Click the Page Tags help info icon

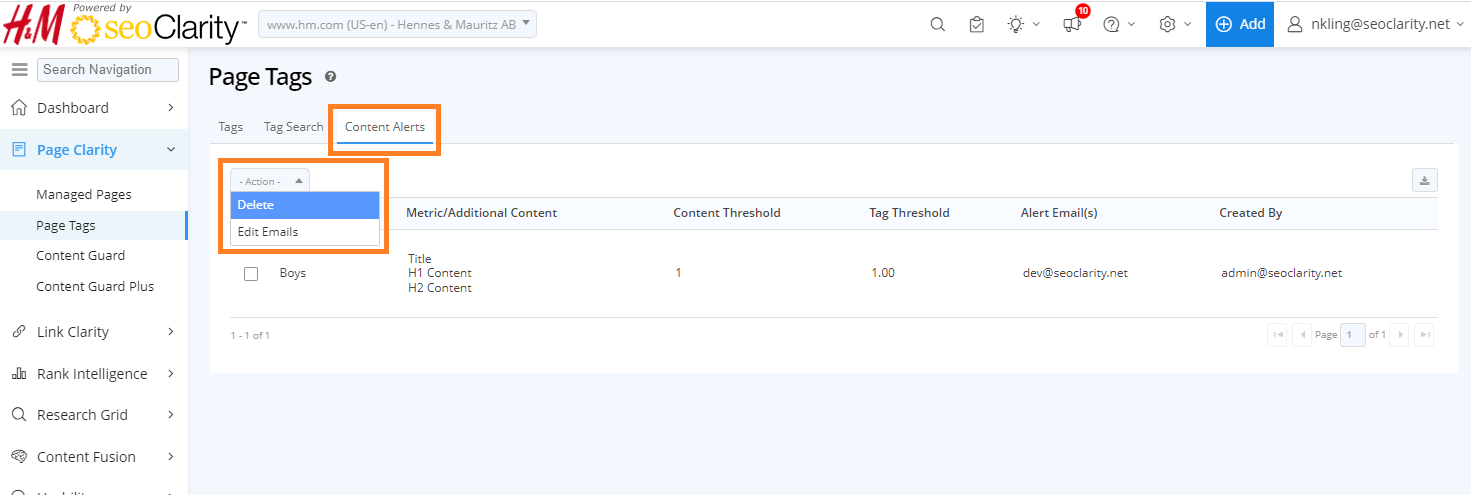point(330,77)
